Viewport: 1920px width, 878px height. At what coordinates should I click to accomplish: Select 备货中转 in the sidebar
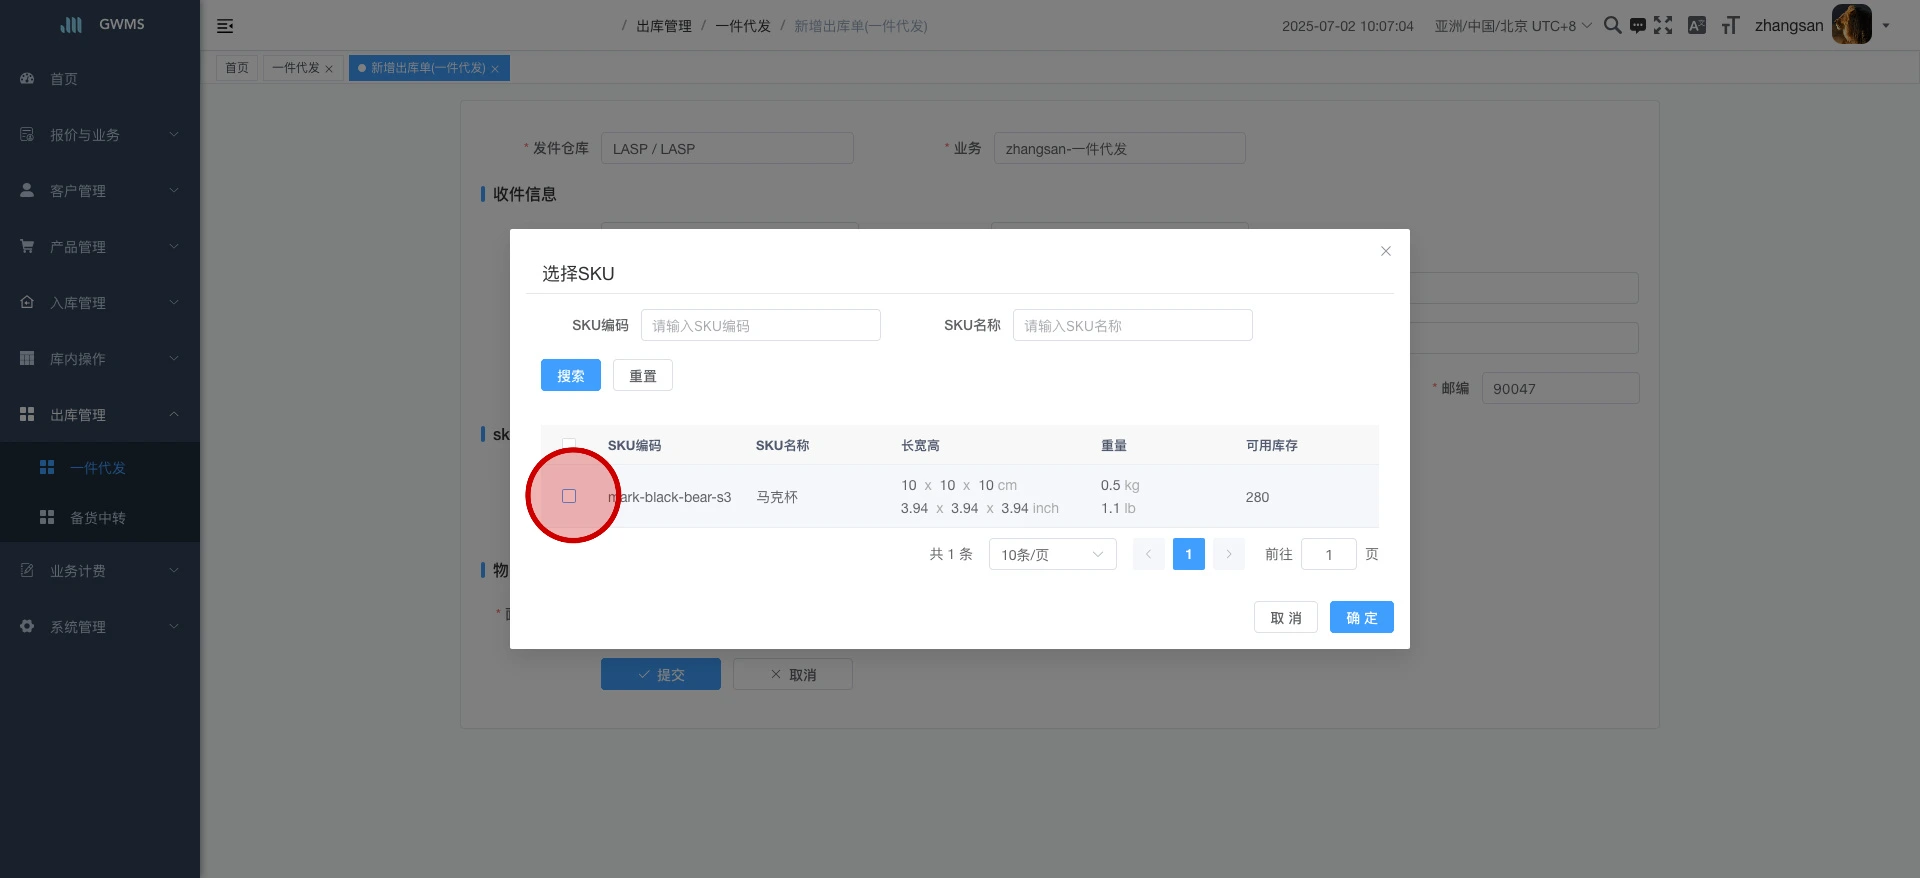tap(97, 518)
